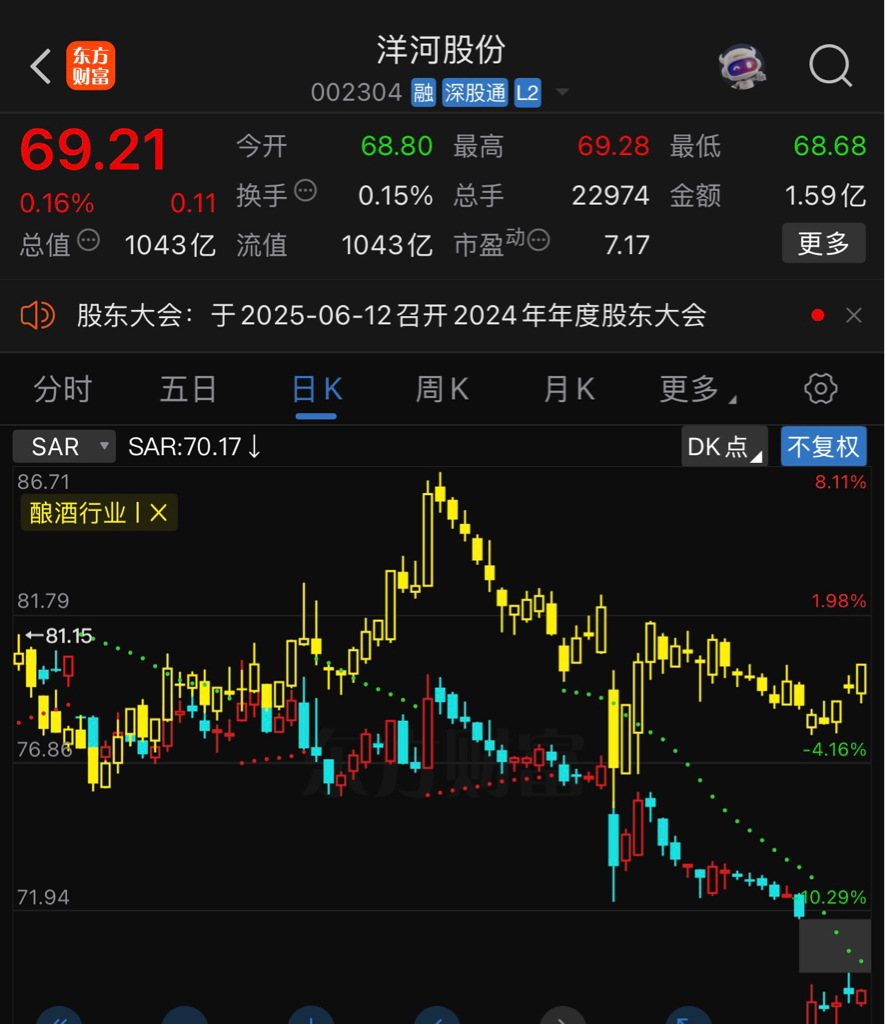
Task: Open chart settings gear icon
Action: [821, 389]
